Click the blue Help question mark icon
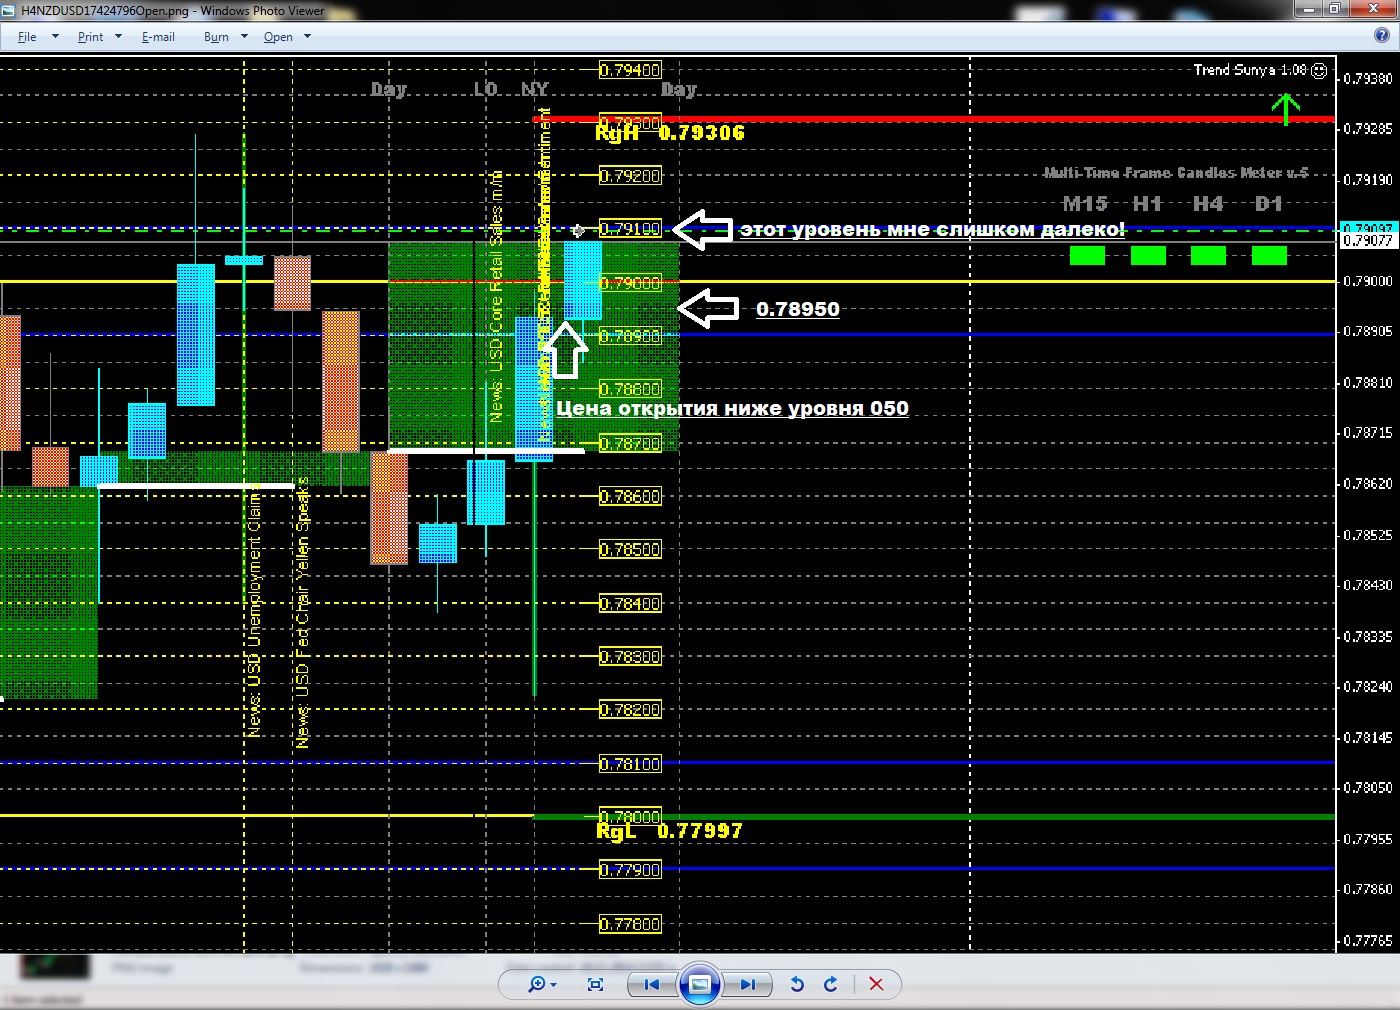Screen dimensions: 1400x1010 point(1381,36)
